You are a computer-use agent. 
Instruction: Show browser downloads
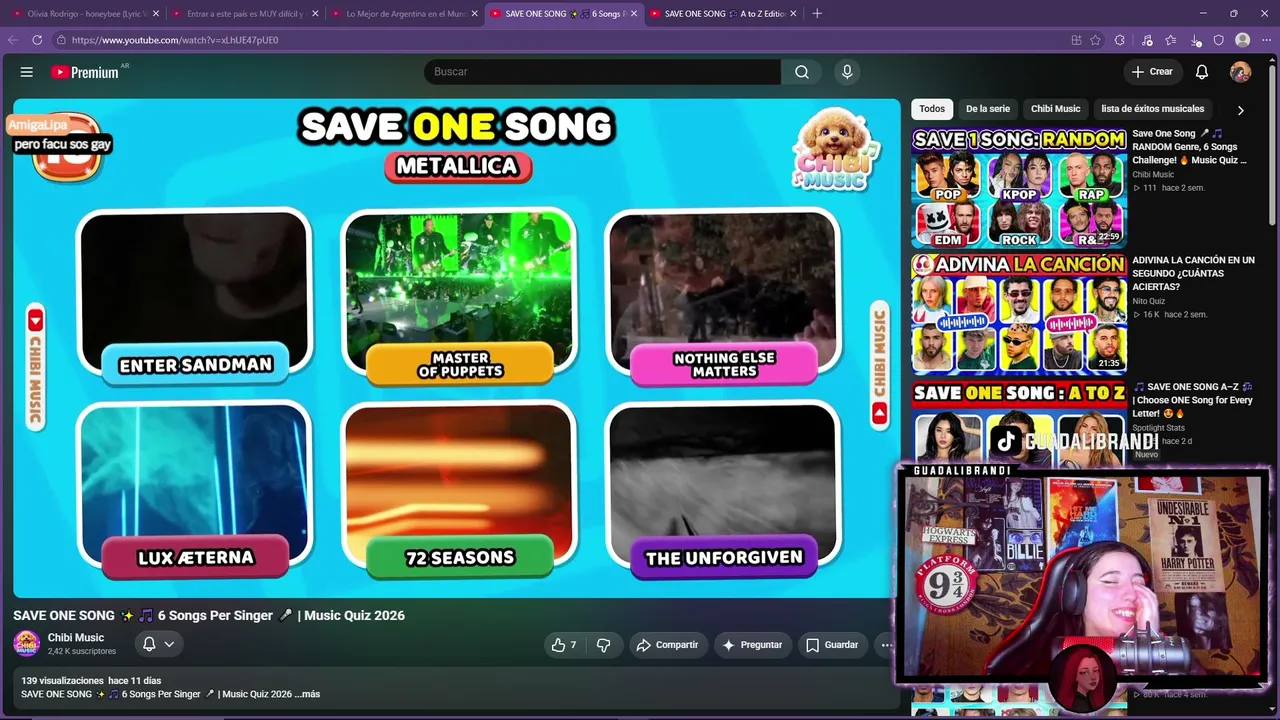(x=1196, y=40)
